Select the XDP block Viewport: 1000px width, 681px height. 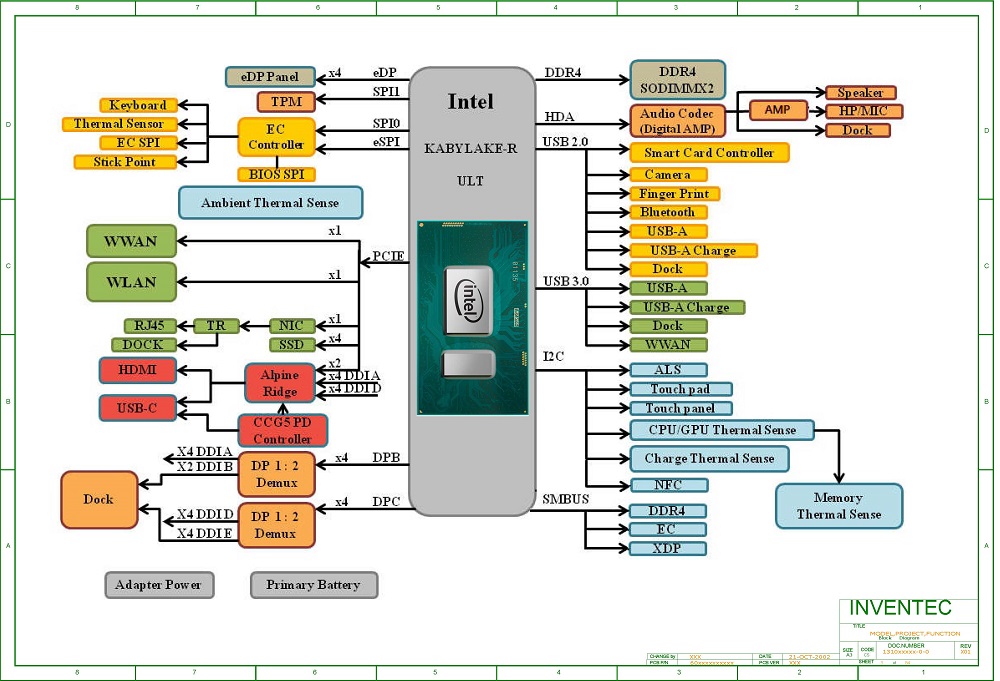(x=668, y=548)
